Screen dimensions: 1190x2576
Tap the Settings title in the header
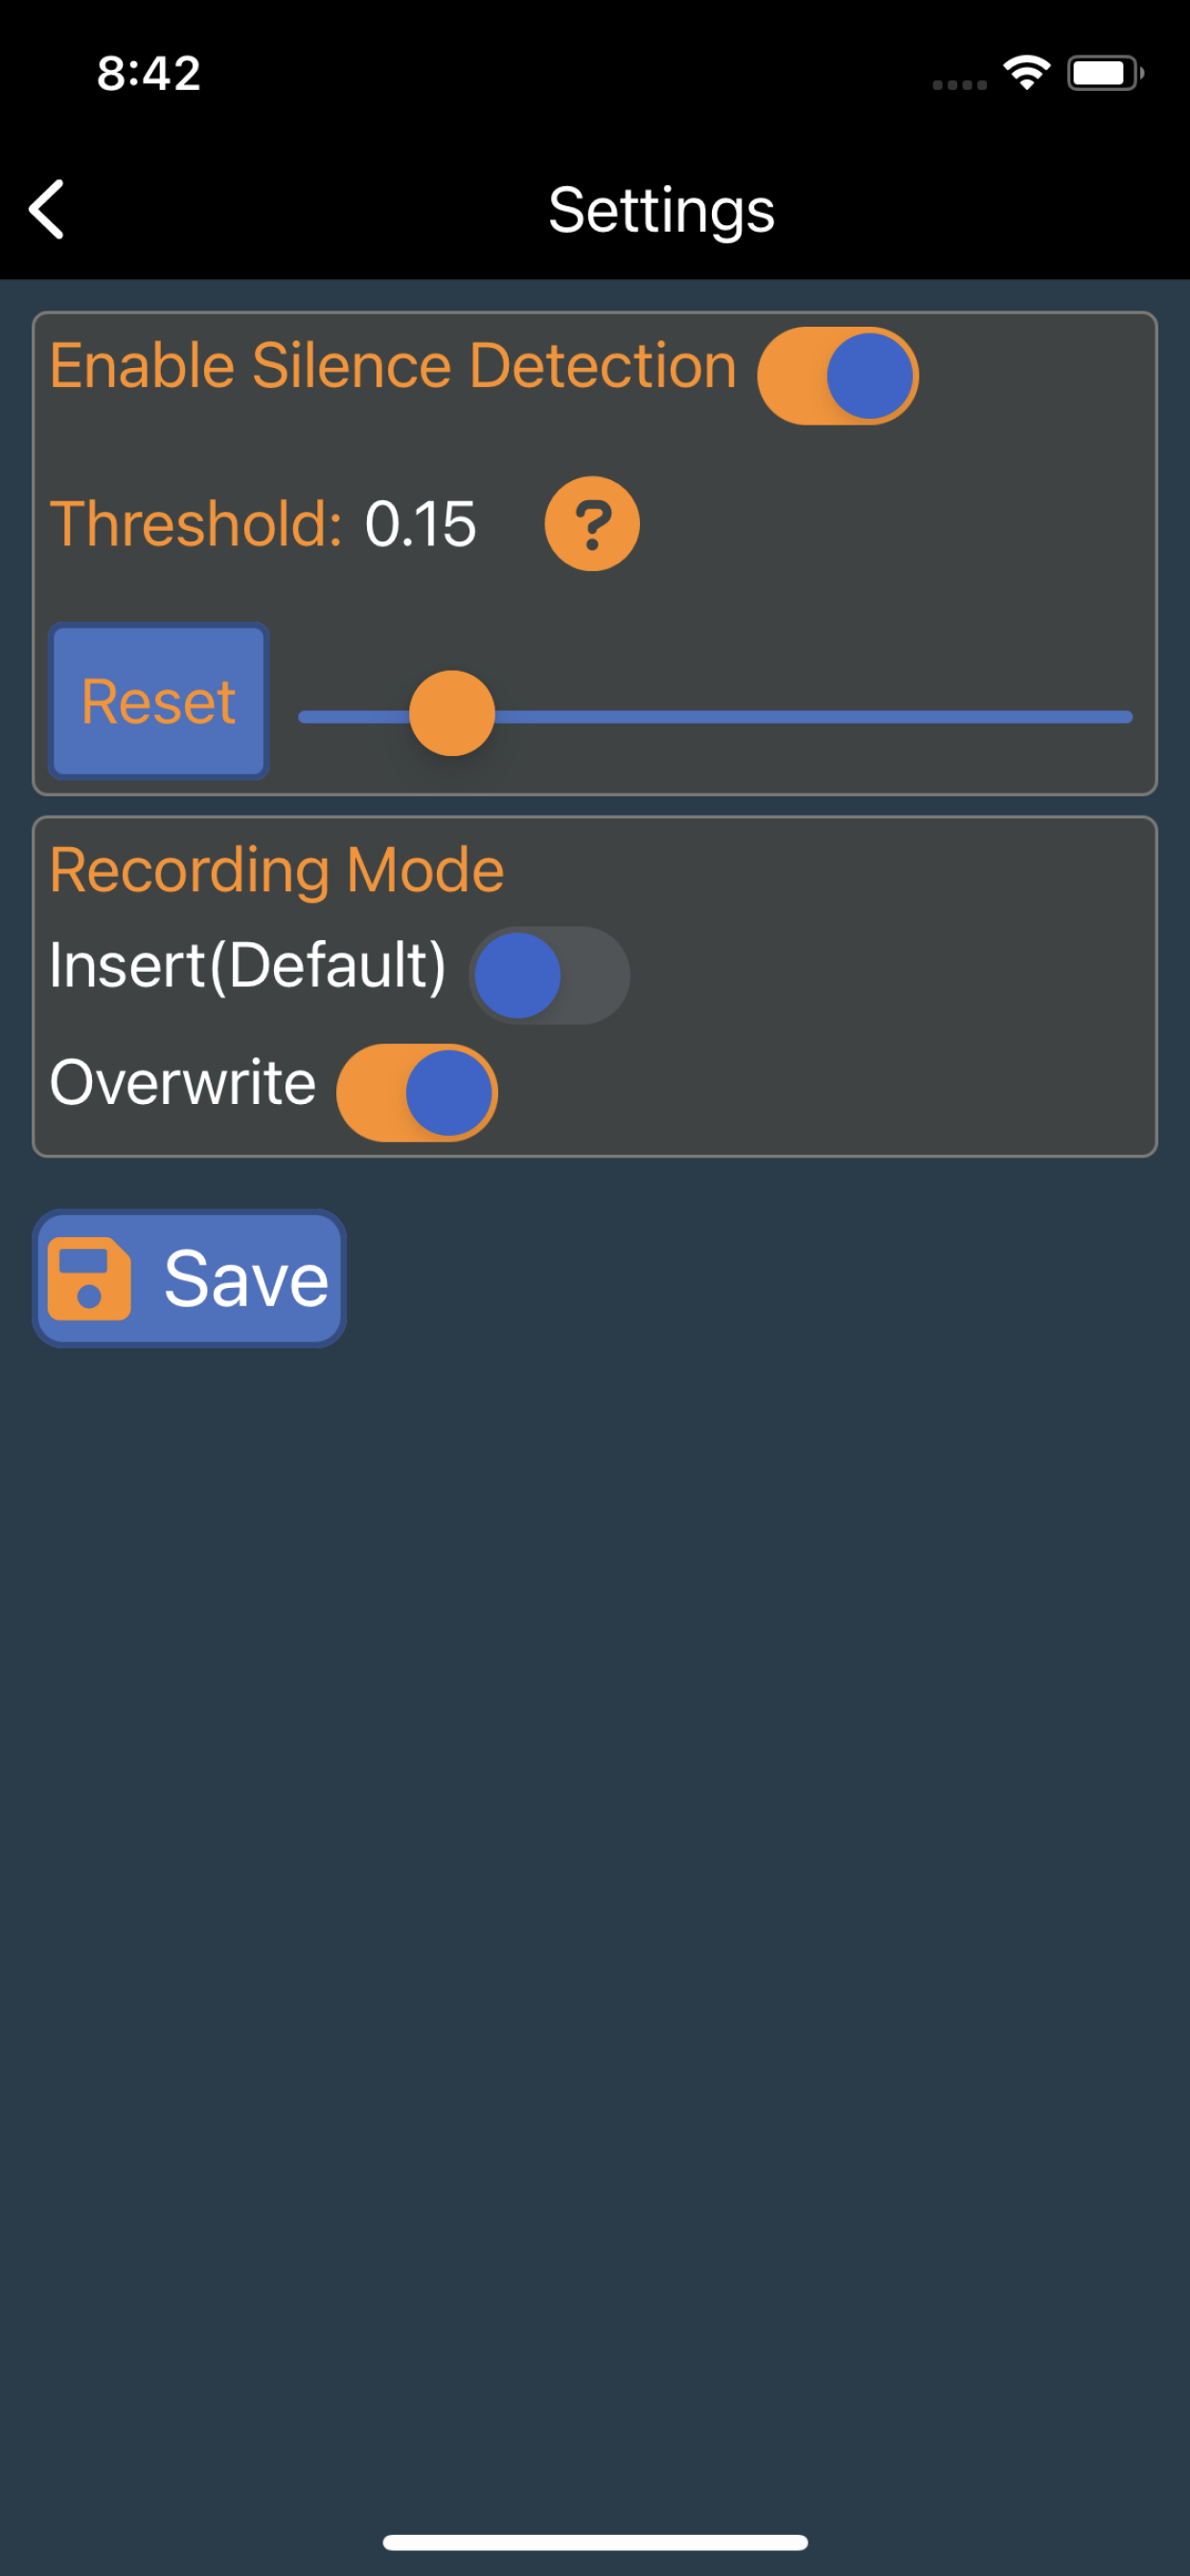[x=661, y=211]
